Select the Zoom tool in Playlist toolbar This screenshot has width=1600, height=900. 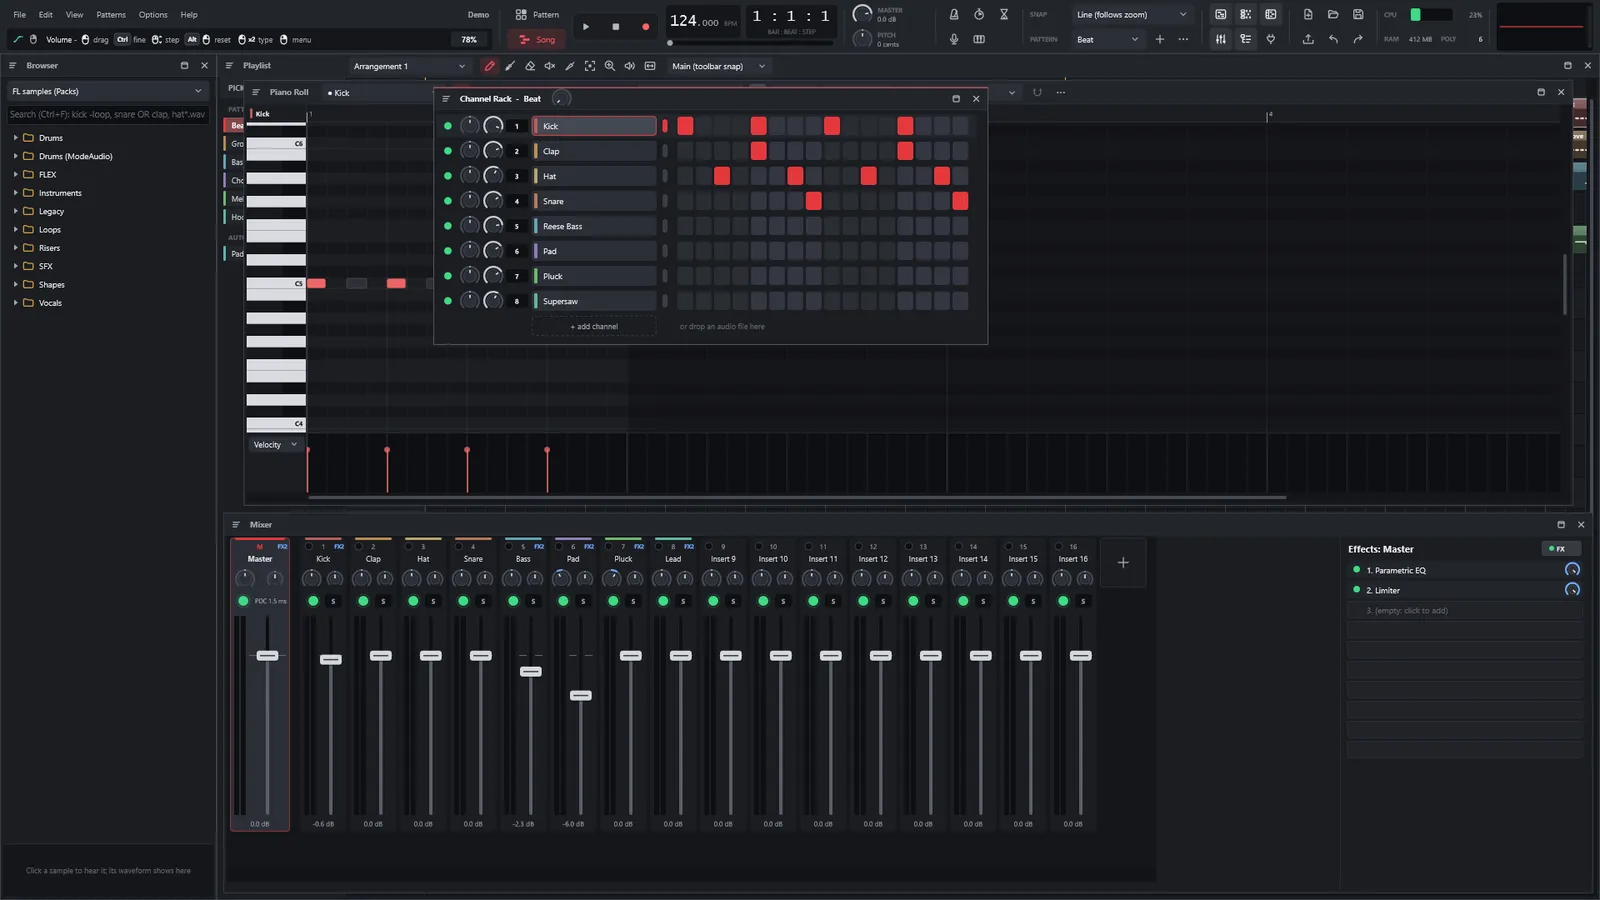click(610, 66)
